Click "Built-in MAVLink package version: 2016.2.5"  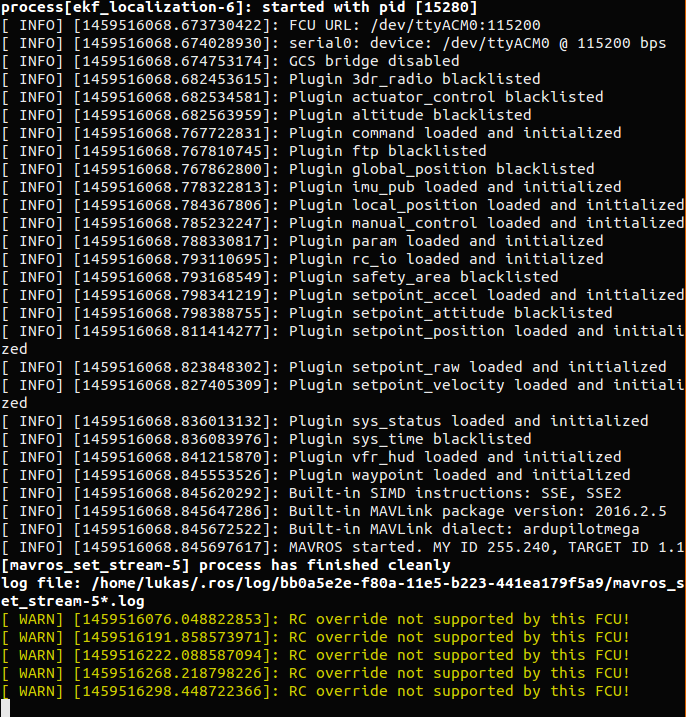pos(477,511)
